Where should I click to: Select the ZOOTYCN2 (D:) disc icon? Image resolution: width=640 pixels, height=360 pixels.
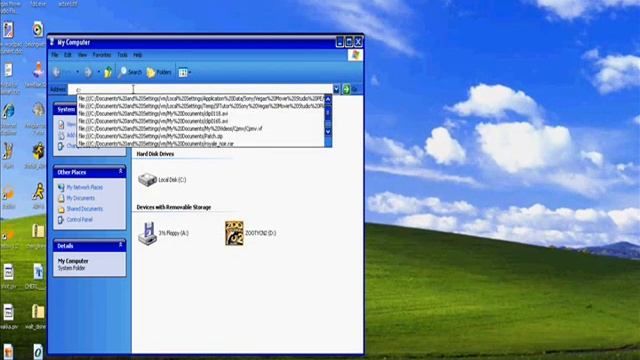pyautogui.click(x=234, y=233)
